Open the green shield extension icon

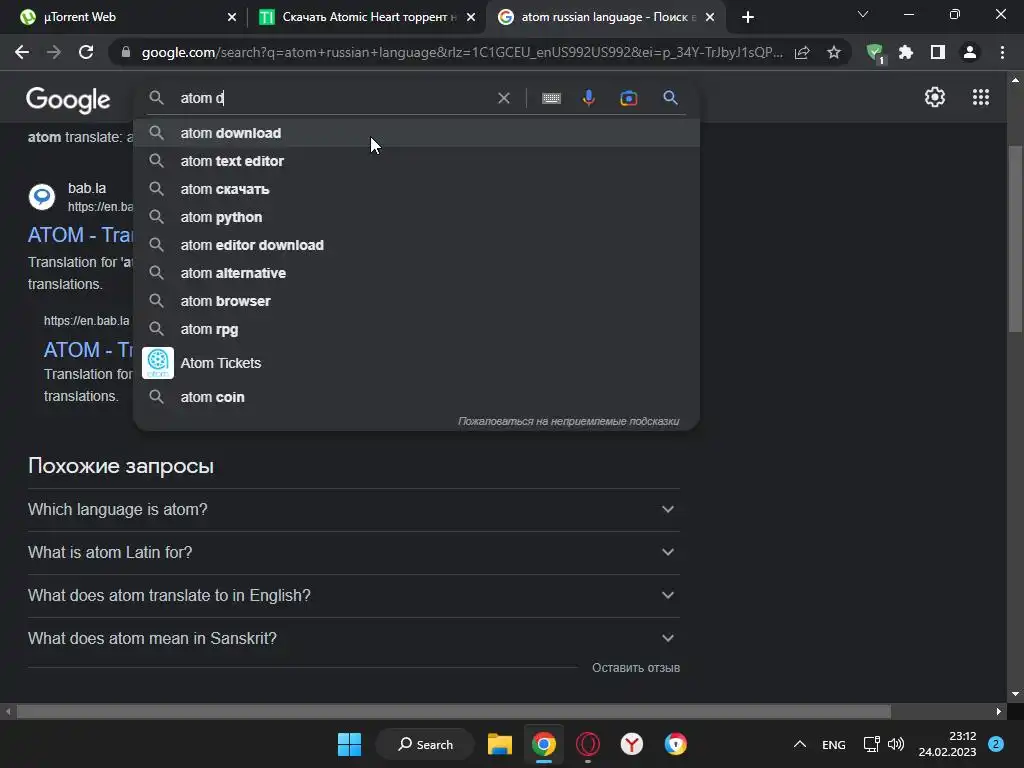pyautogui.click(x=875, y=52)
